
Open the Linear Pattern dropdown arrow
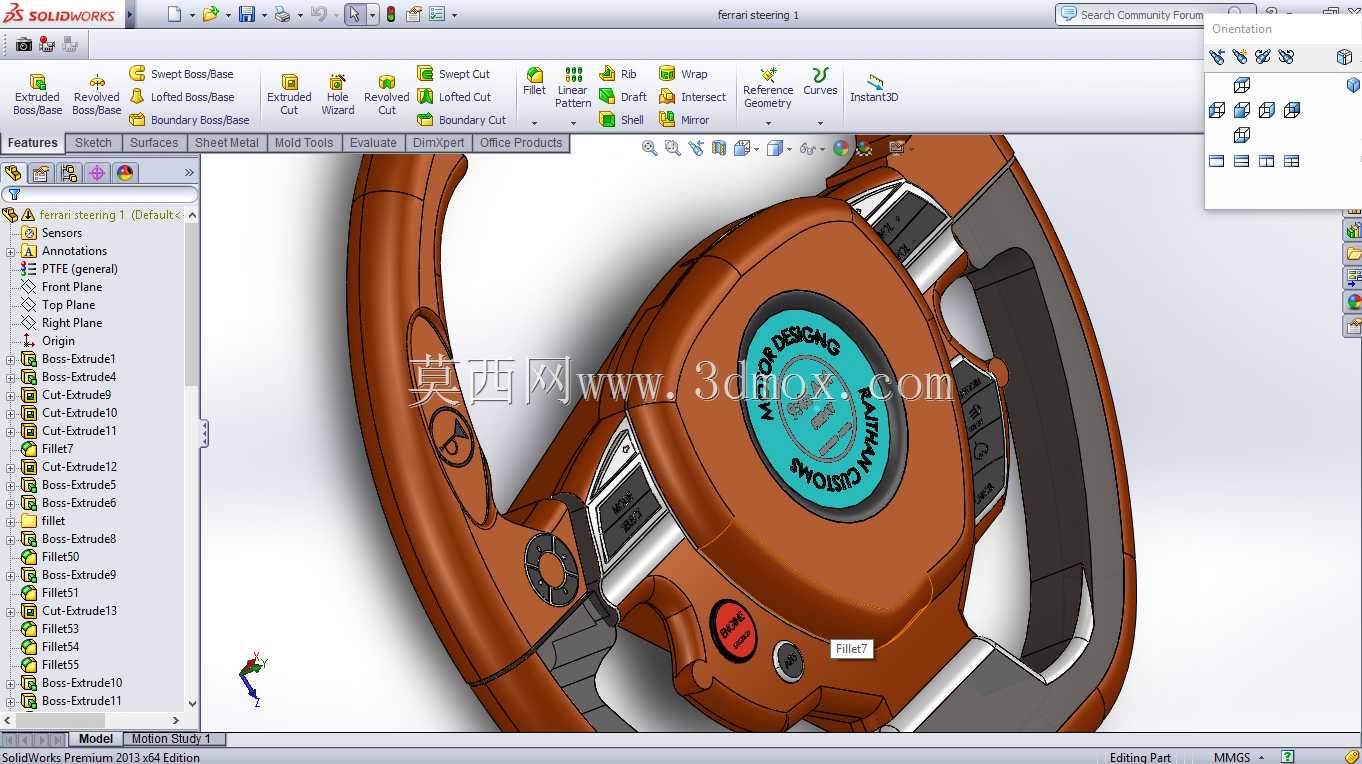pos(573,123)
